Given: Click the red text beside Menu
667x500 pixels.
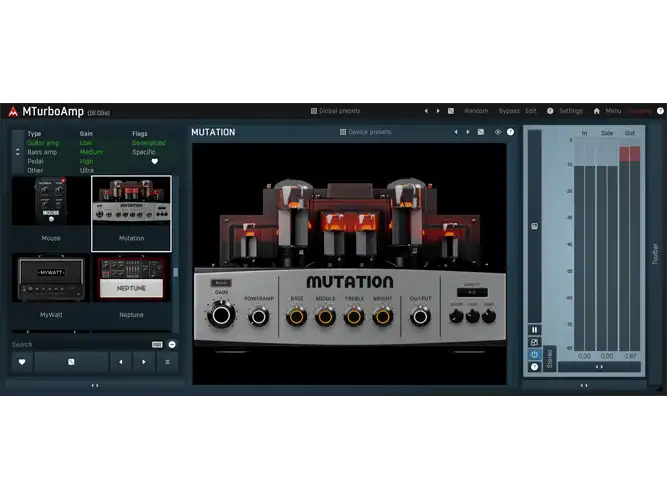Looking at the screenshot, I should click(x=639, y=111).
